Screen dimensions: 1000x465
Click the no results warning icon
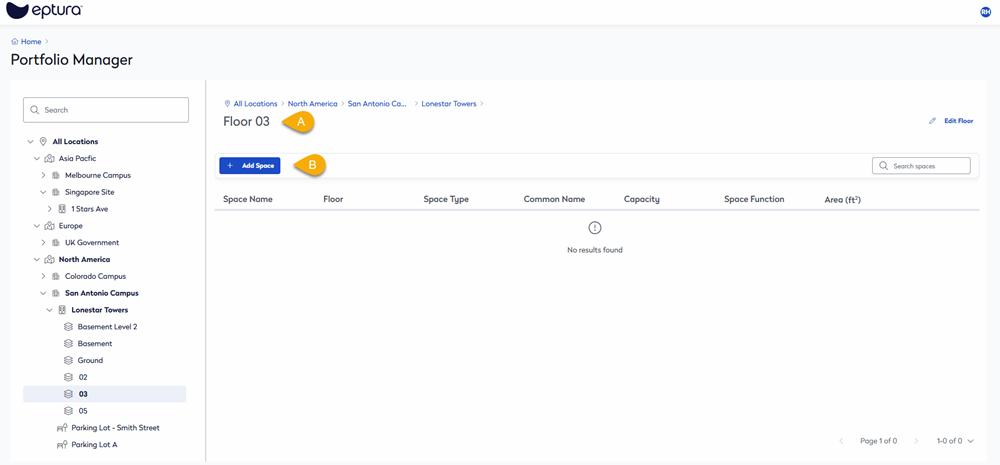[594, 228]
